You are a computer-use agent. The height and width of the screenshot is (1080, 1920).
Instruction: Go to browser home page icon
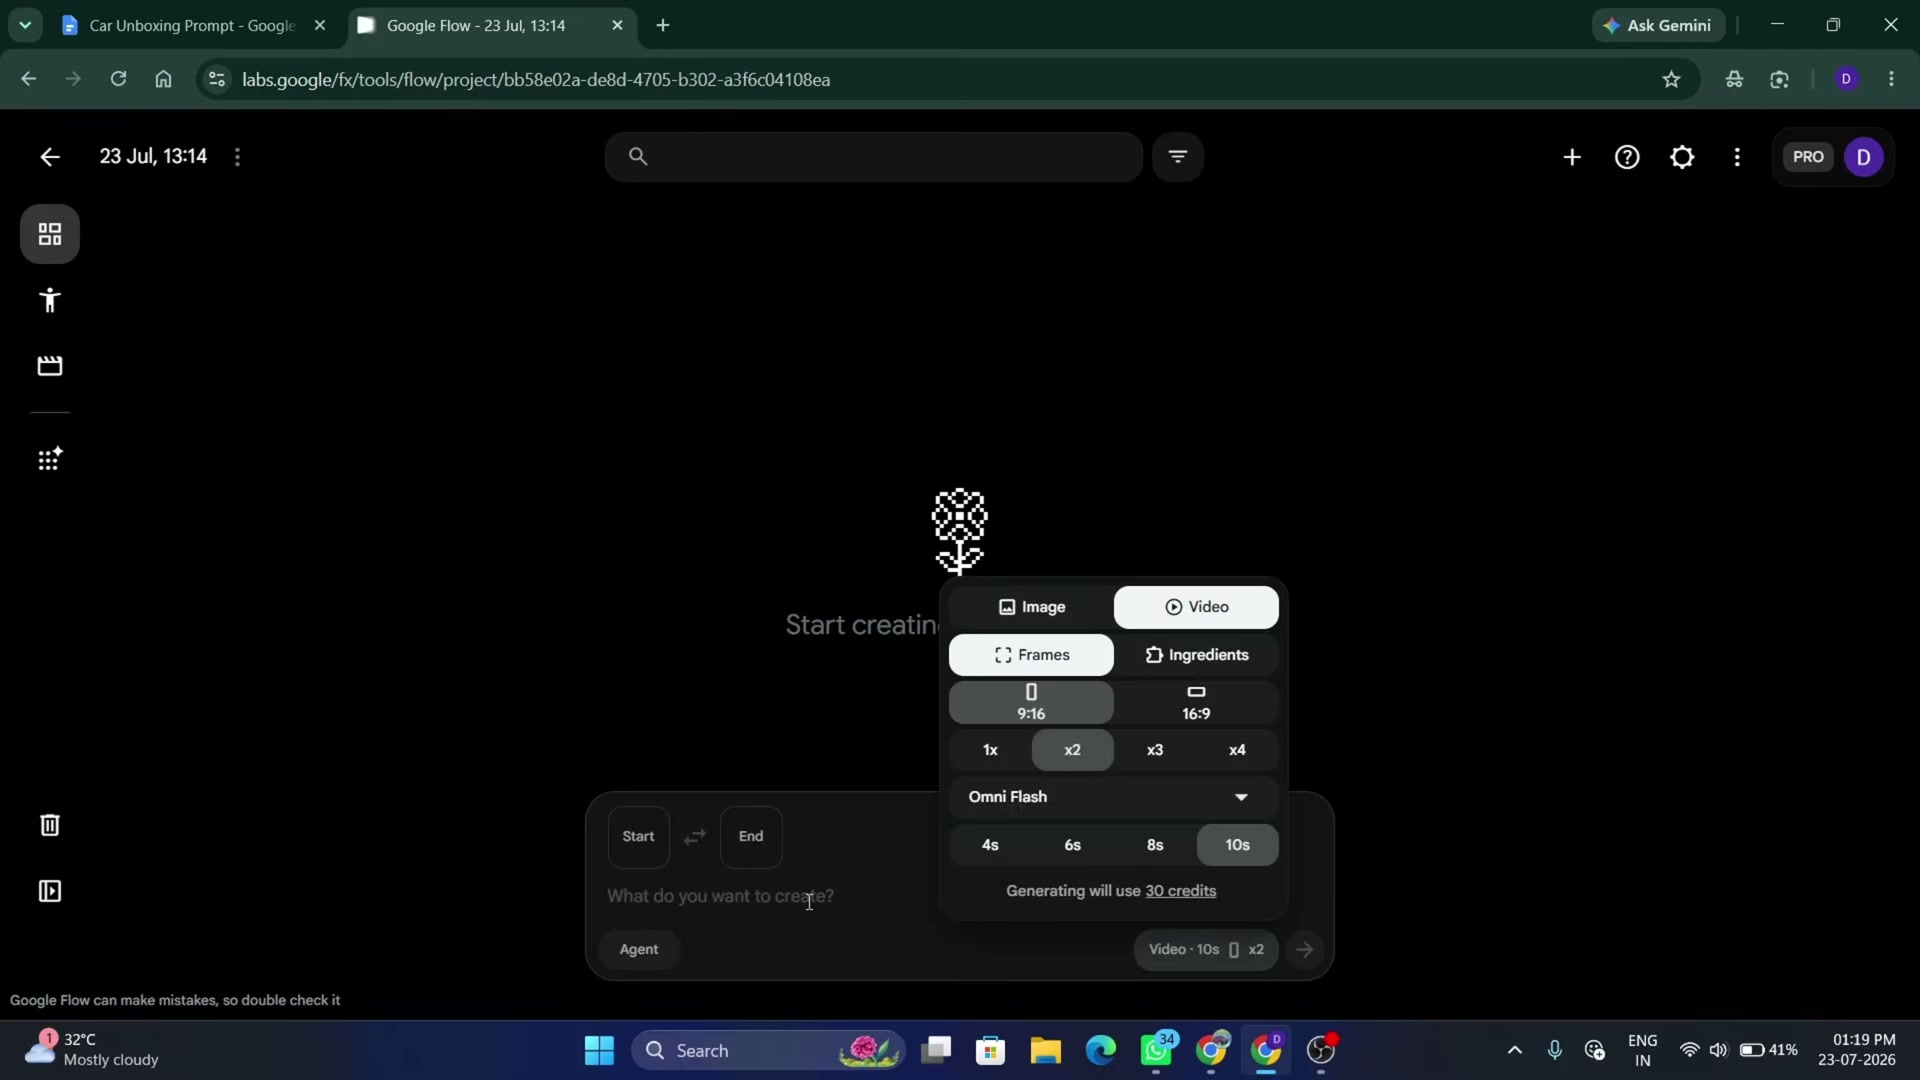click(163, 79)
